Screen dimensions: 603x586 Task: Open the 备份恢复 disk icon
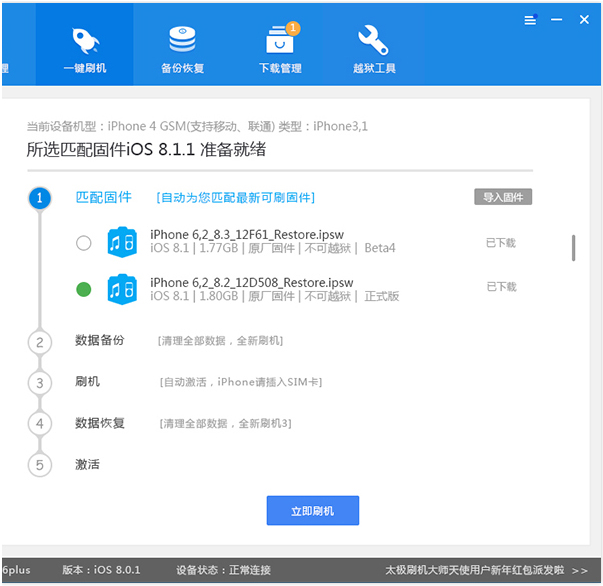[183, 49]
